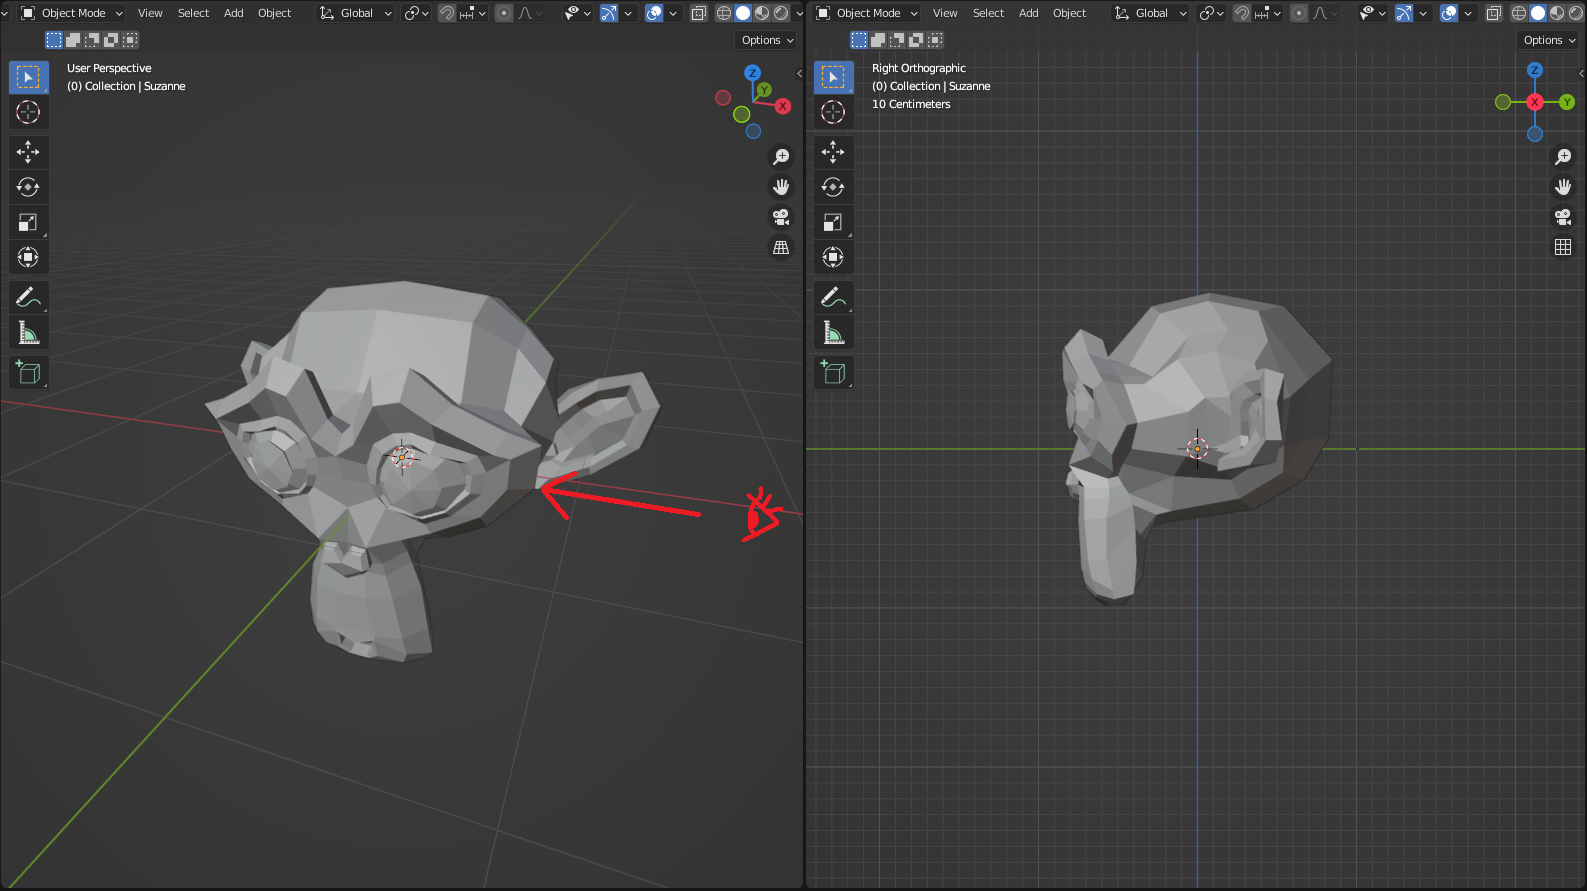The width and height of the screenshot is (1587, 891).
Task: Activate Select Box tool in User Perspective viewport
Action: click(28, 77)
